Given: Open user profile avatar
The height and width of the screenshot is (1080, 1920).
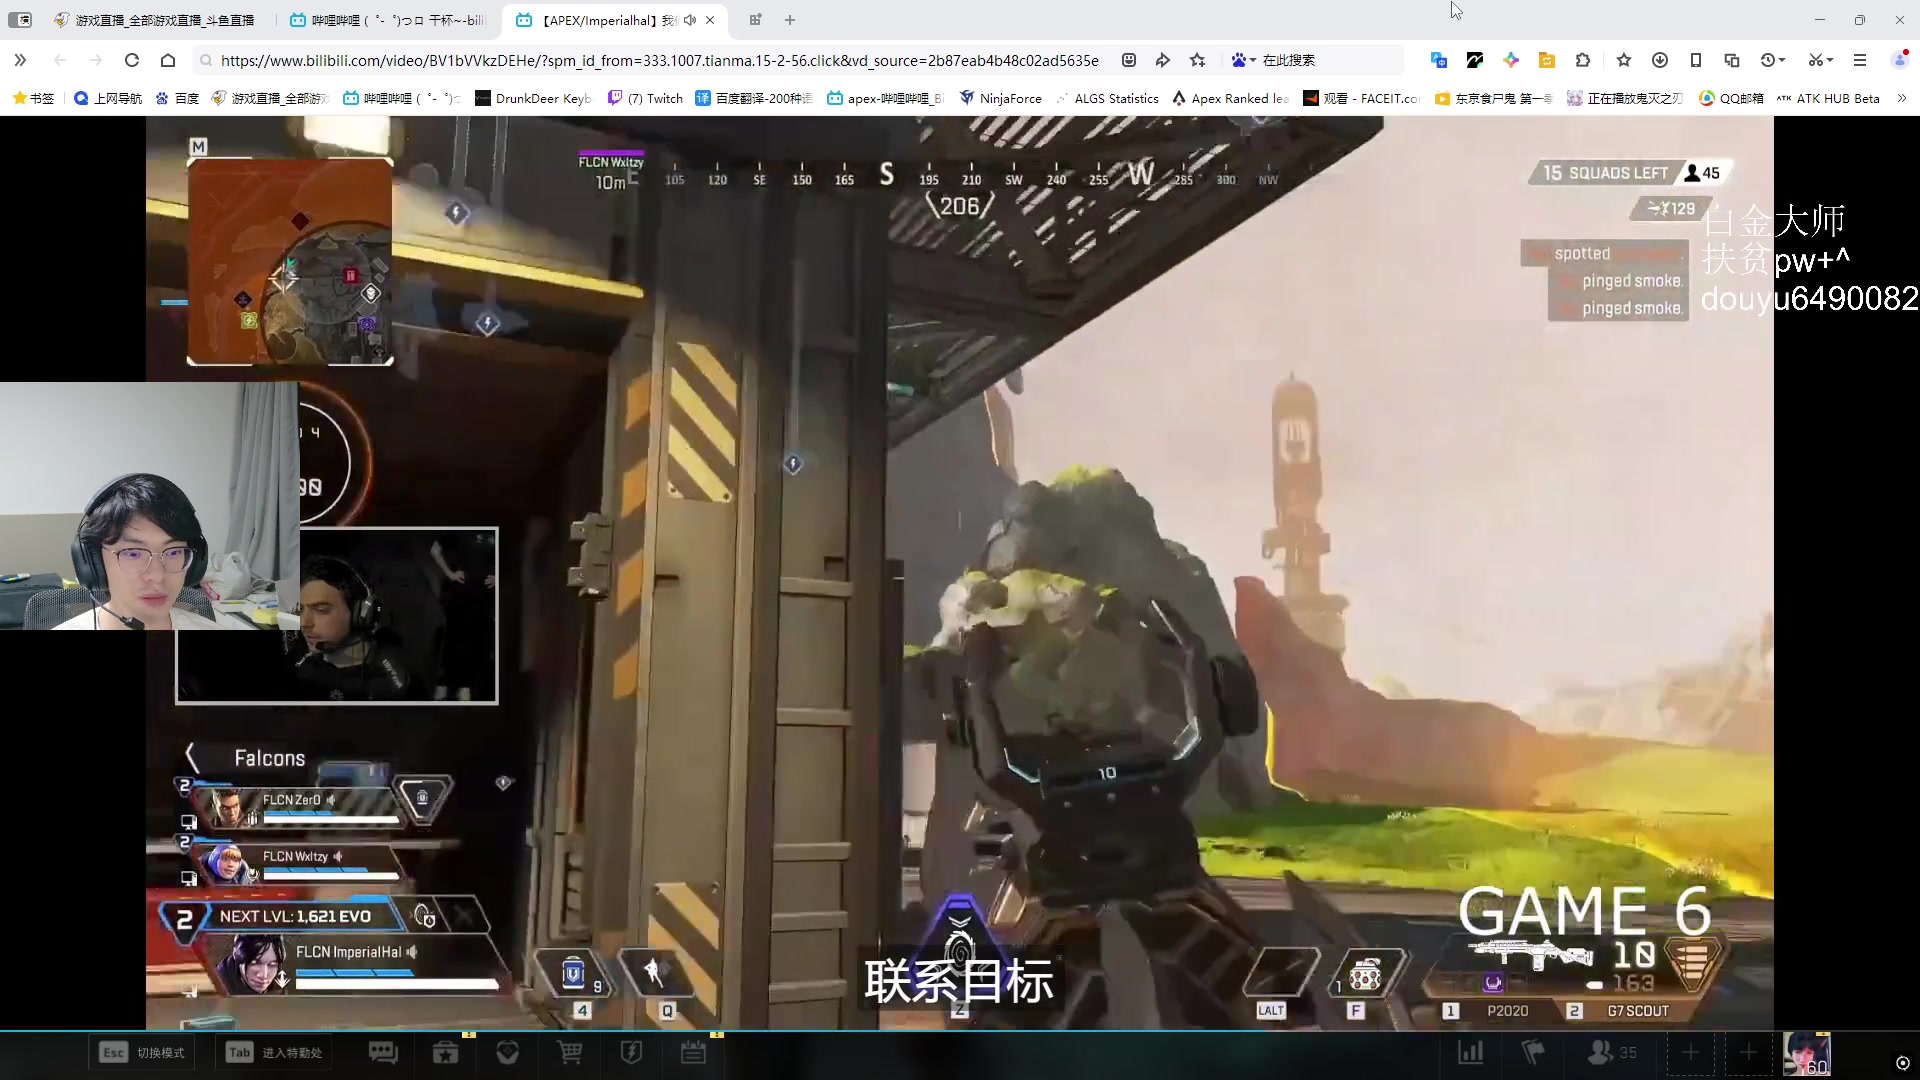Looking at the screenshot, I should tap(1899, 60).
